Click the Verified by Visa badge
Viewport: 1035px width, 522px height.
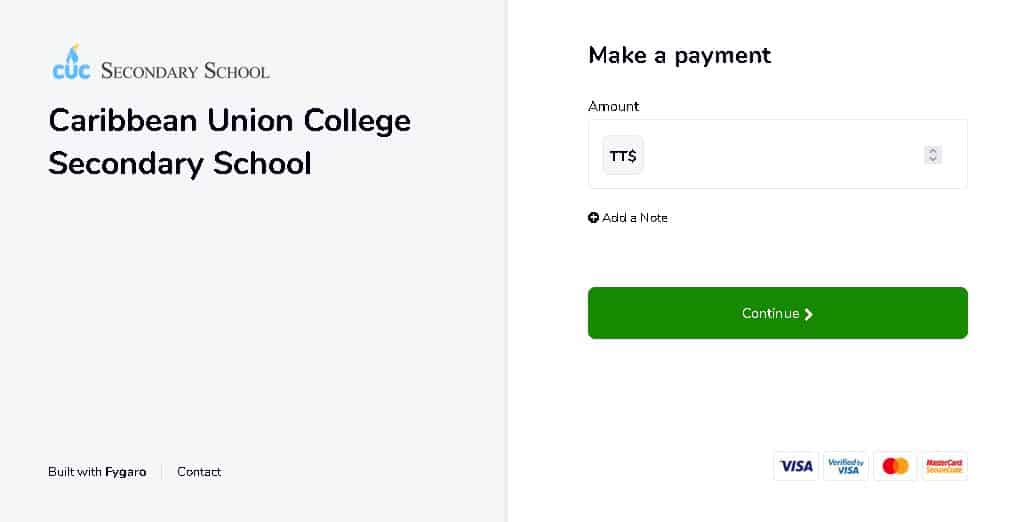(846, 466)
